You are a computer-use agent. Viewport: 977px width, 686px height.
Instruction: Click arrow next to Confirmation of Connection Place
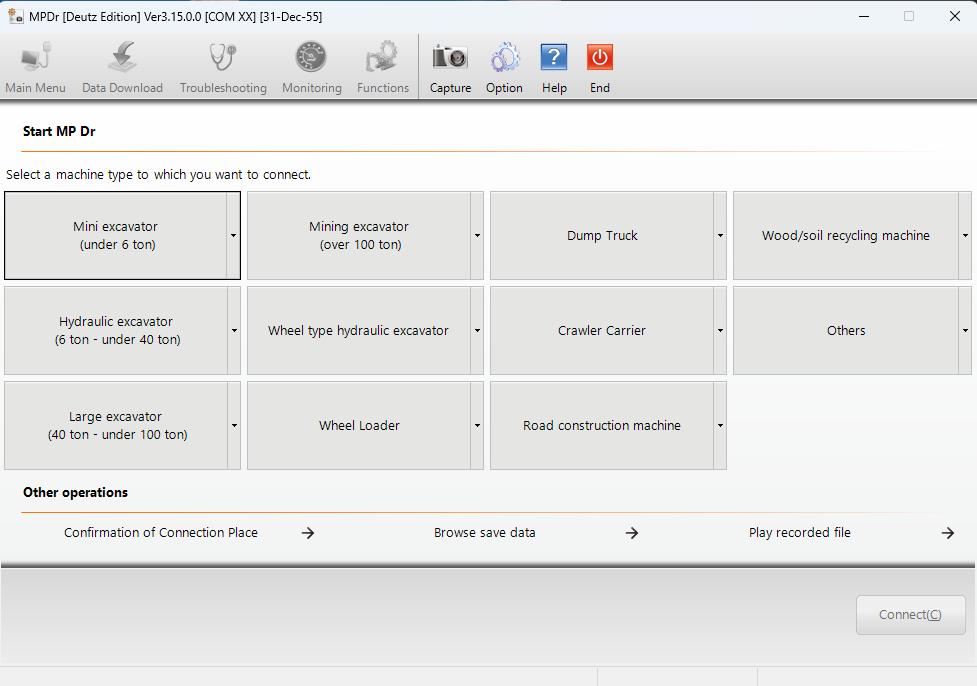coord(308,533)
